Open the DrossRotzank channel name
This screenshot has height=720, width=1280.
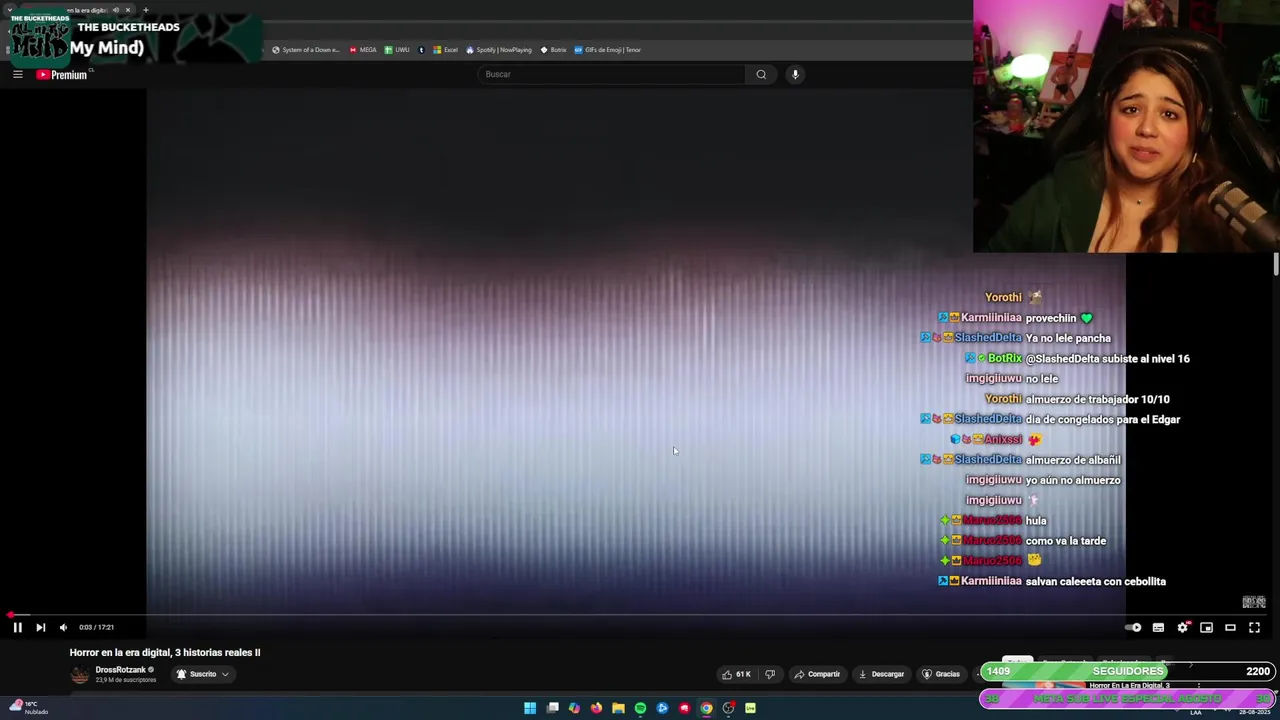coord(121,670)
